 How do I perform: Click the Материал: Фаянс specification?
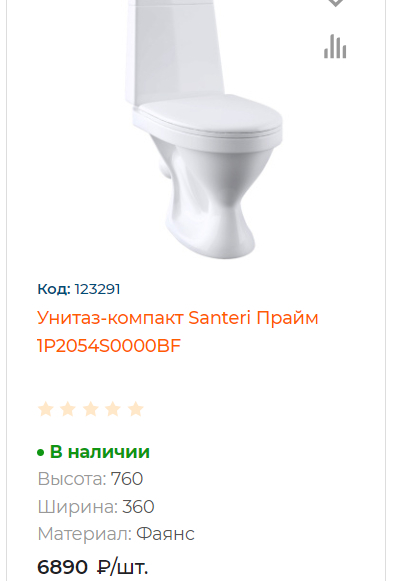click(x=116, y=534)
